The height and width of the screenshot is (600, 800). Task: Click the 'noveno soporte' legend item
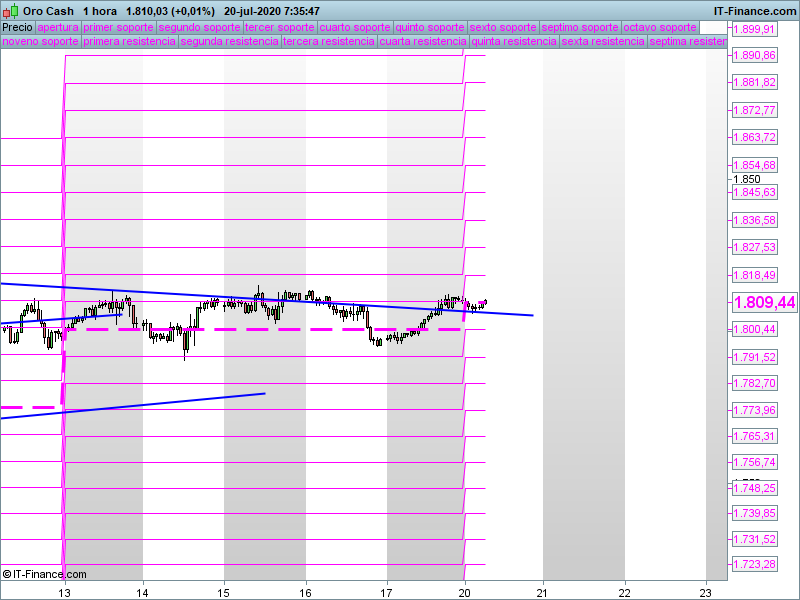pyautogui.click(x=40, y=42)
